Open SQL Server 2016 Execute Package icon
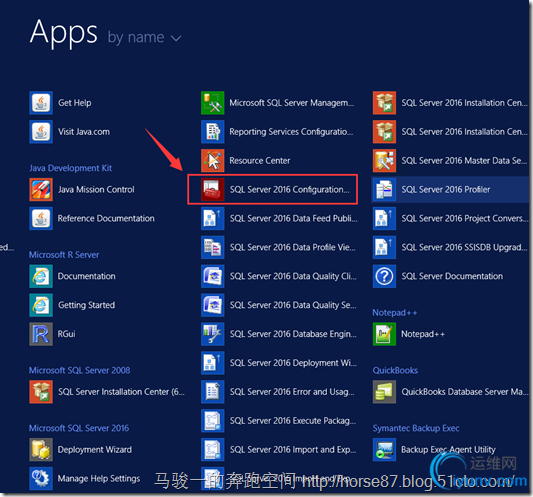Viewport: 533px width, 497px height. 212,421
